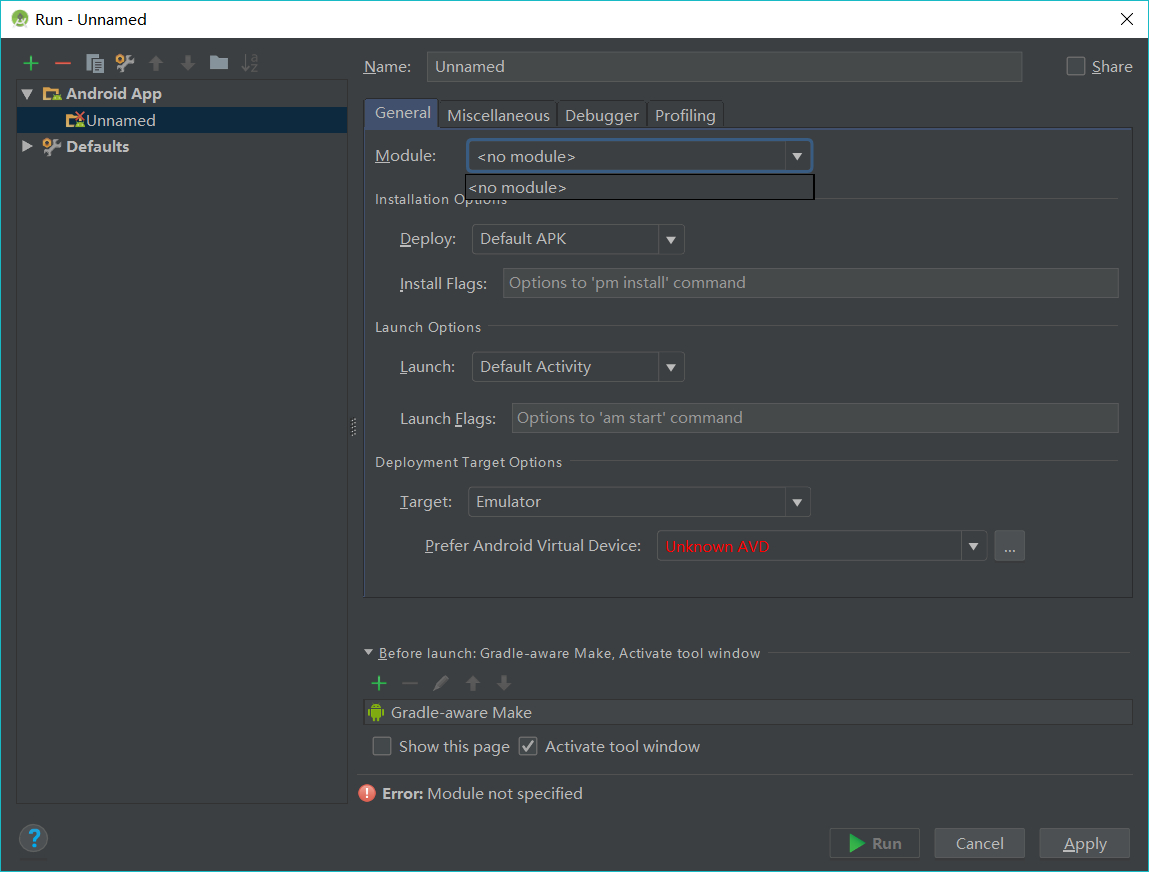This screenshot has height=872, width=1149.
Task: Open edit defaults wrench icon
Action: pos(125,63)
